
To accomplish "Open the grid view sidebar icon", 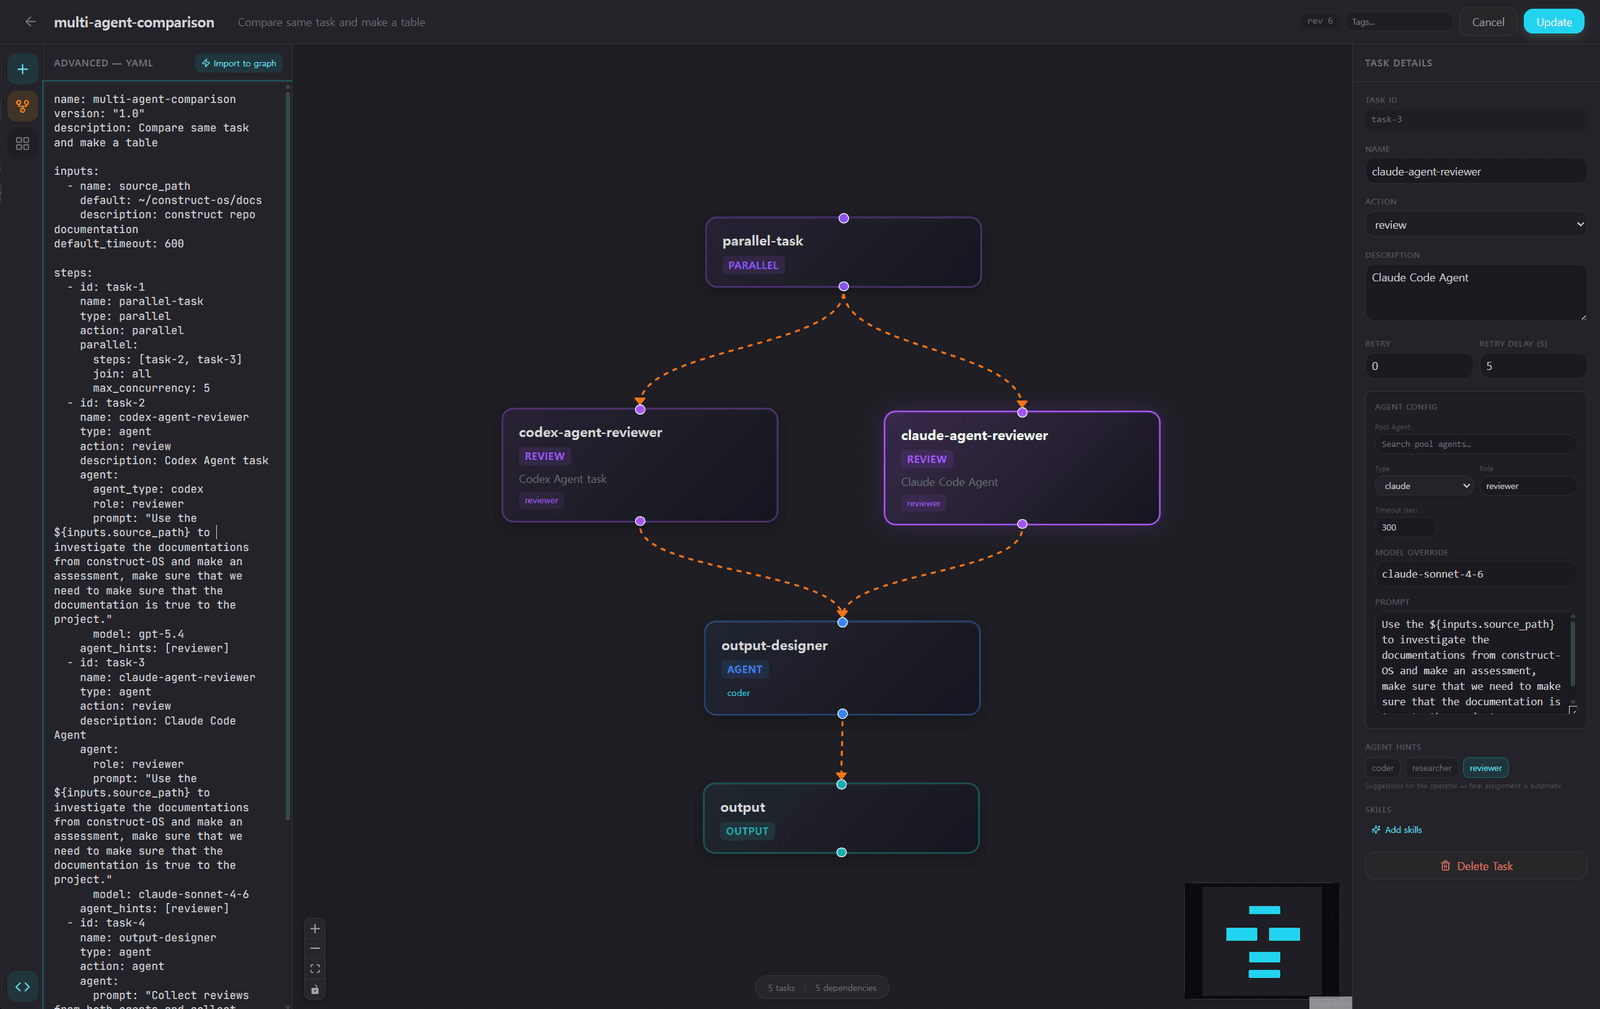I will 22,144.
